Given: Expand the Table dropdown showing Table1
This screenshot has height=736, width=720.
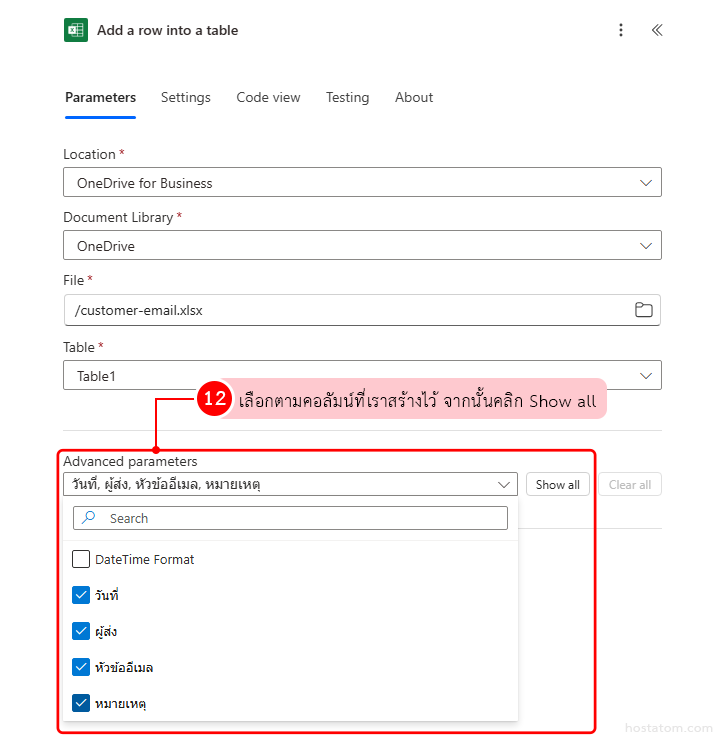Looking at the screenshot, I should pos(645,376).
